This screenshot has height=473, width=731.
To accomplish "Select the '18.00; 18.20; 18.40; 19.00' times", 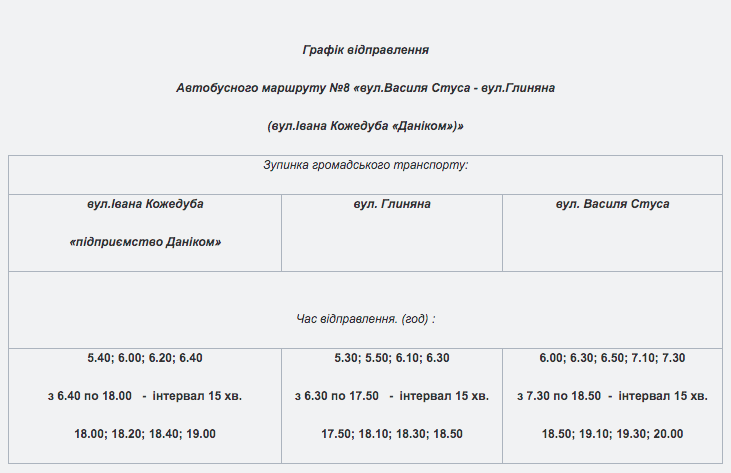I will tap(145, 434).
